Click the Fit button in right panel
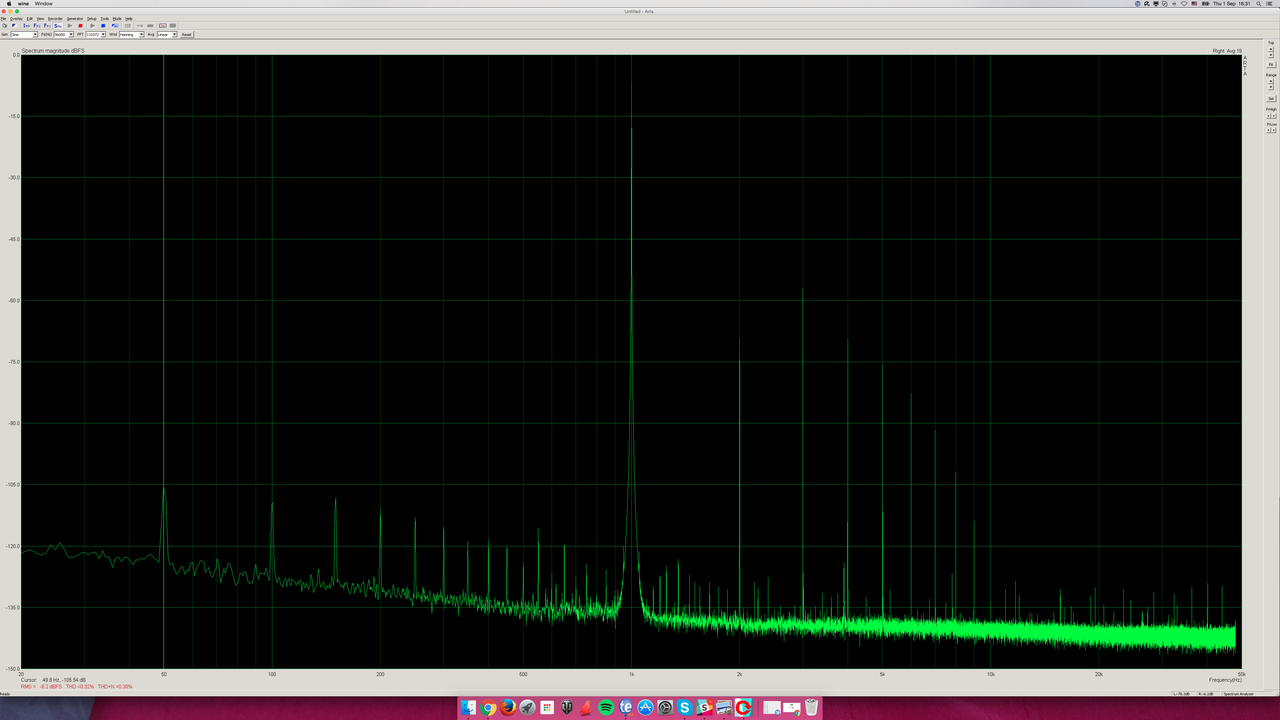1280x720 pixels. (1271, 64)
